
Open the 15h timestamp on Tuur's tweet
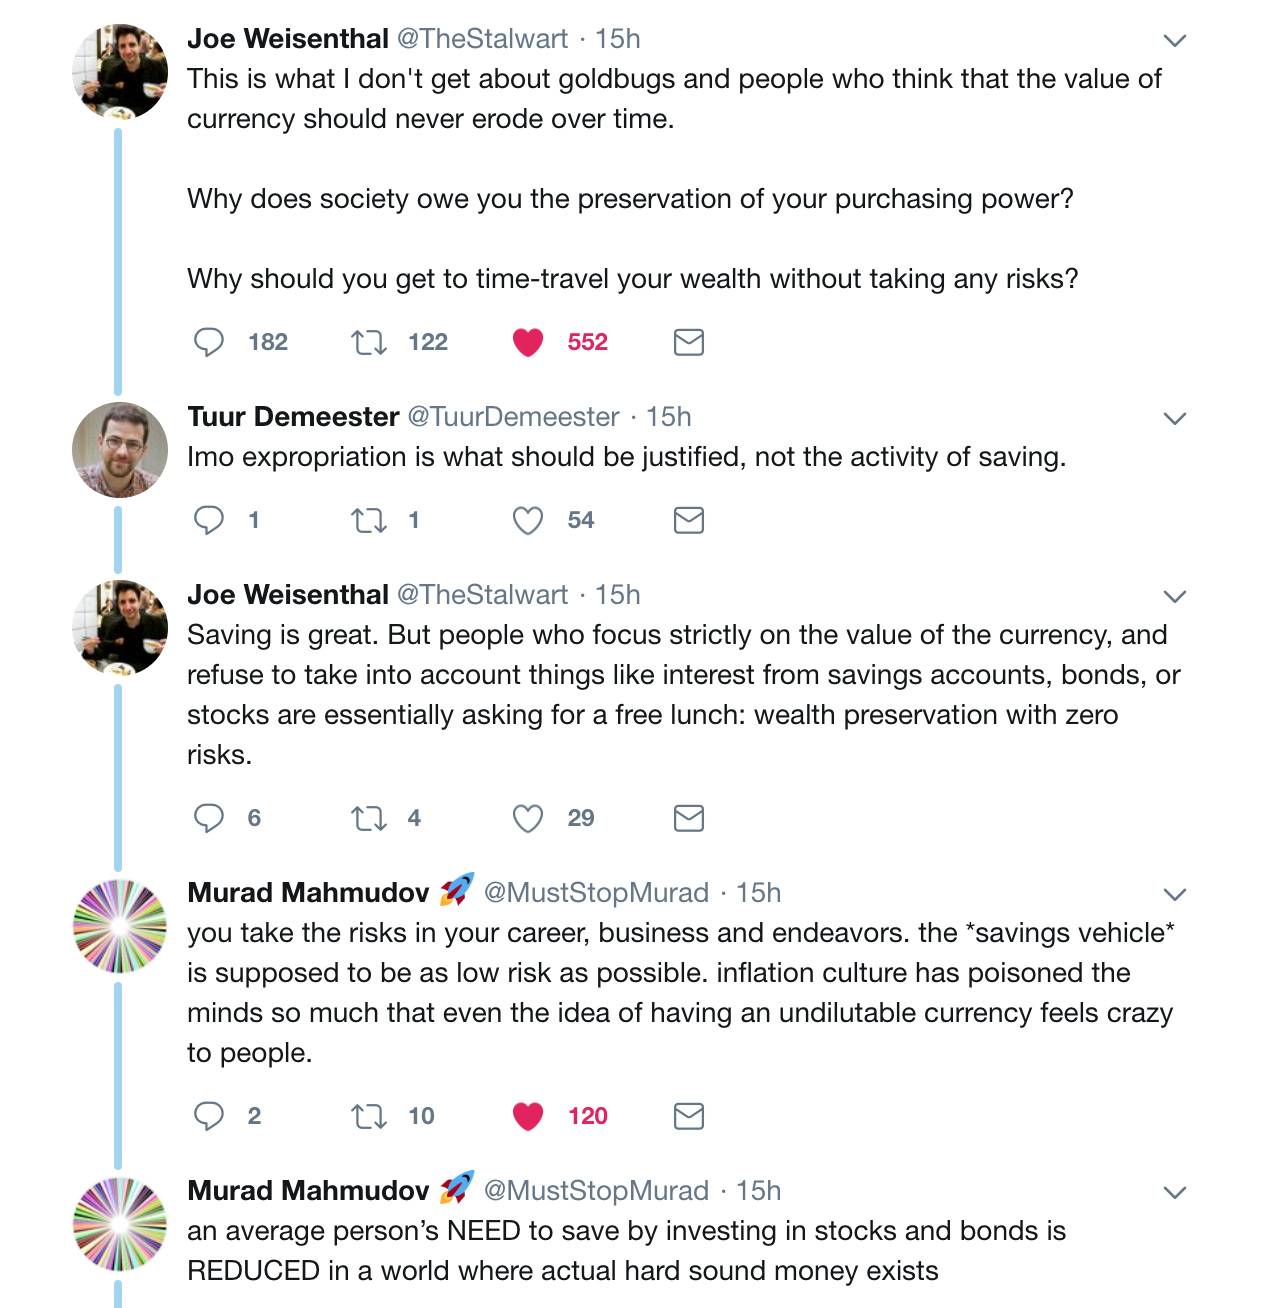pos(669,416)
